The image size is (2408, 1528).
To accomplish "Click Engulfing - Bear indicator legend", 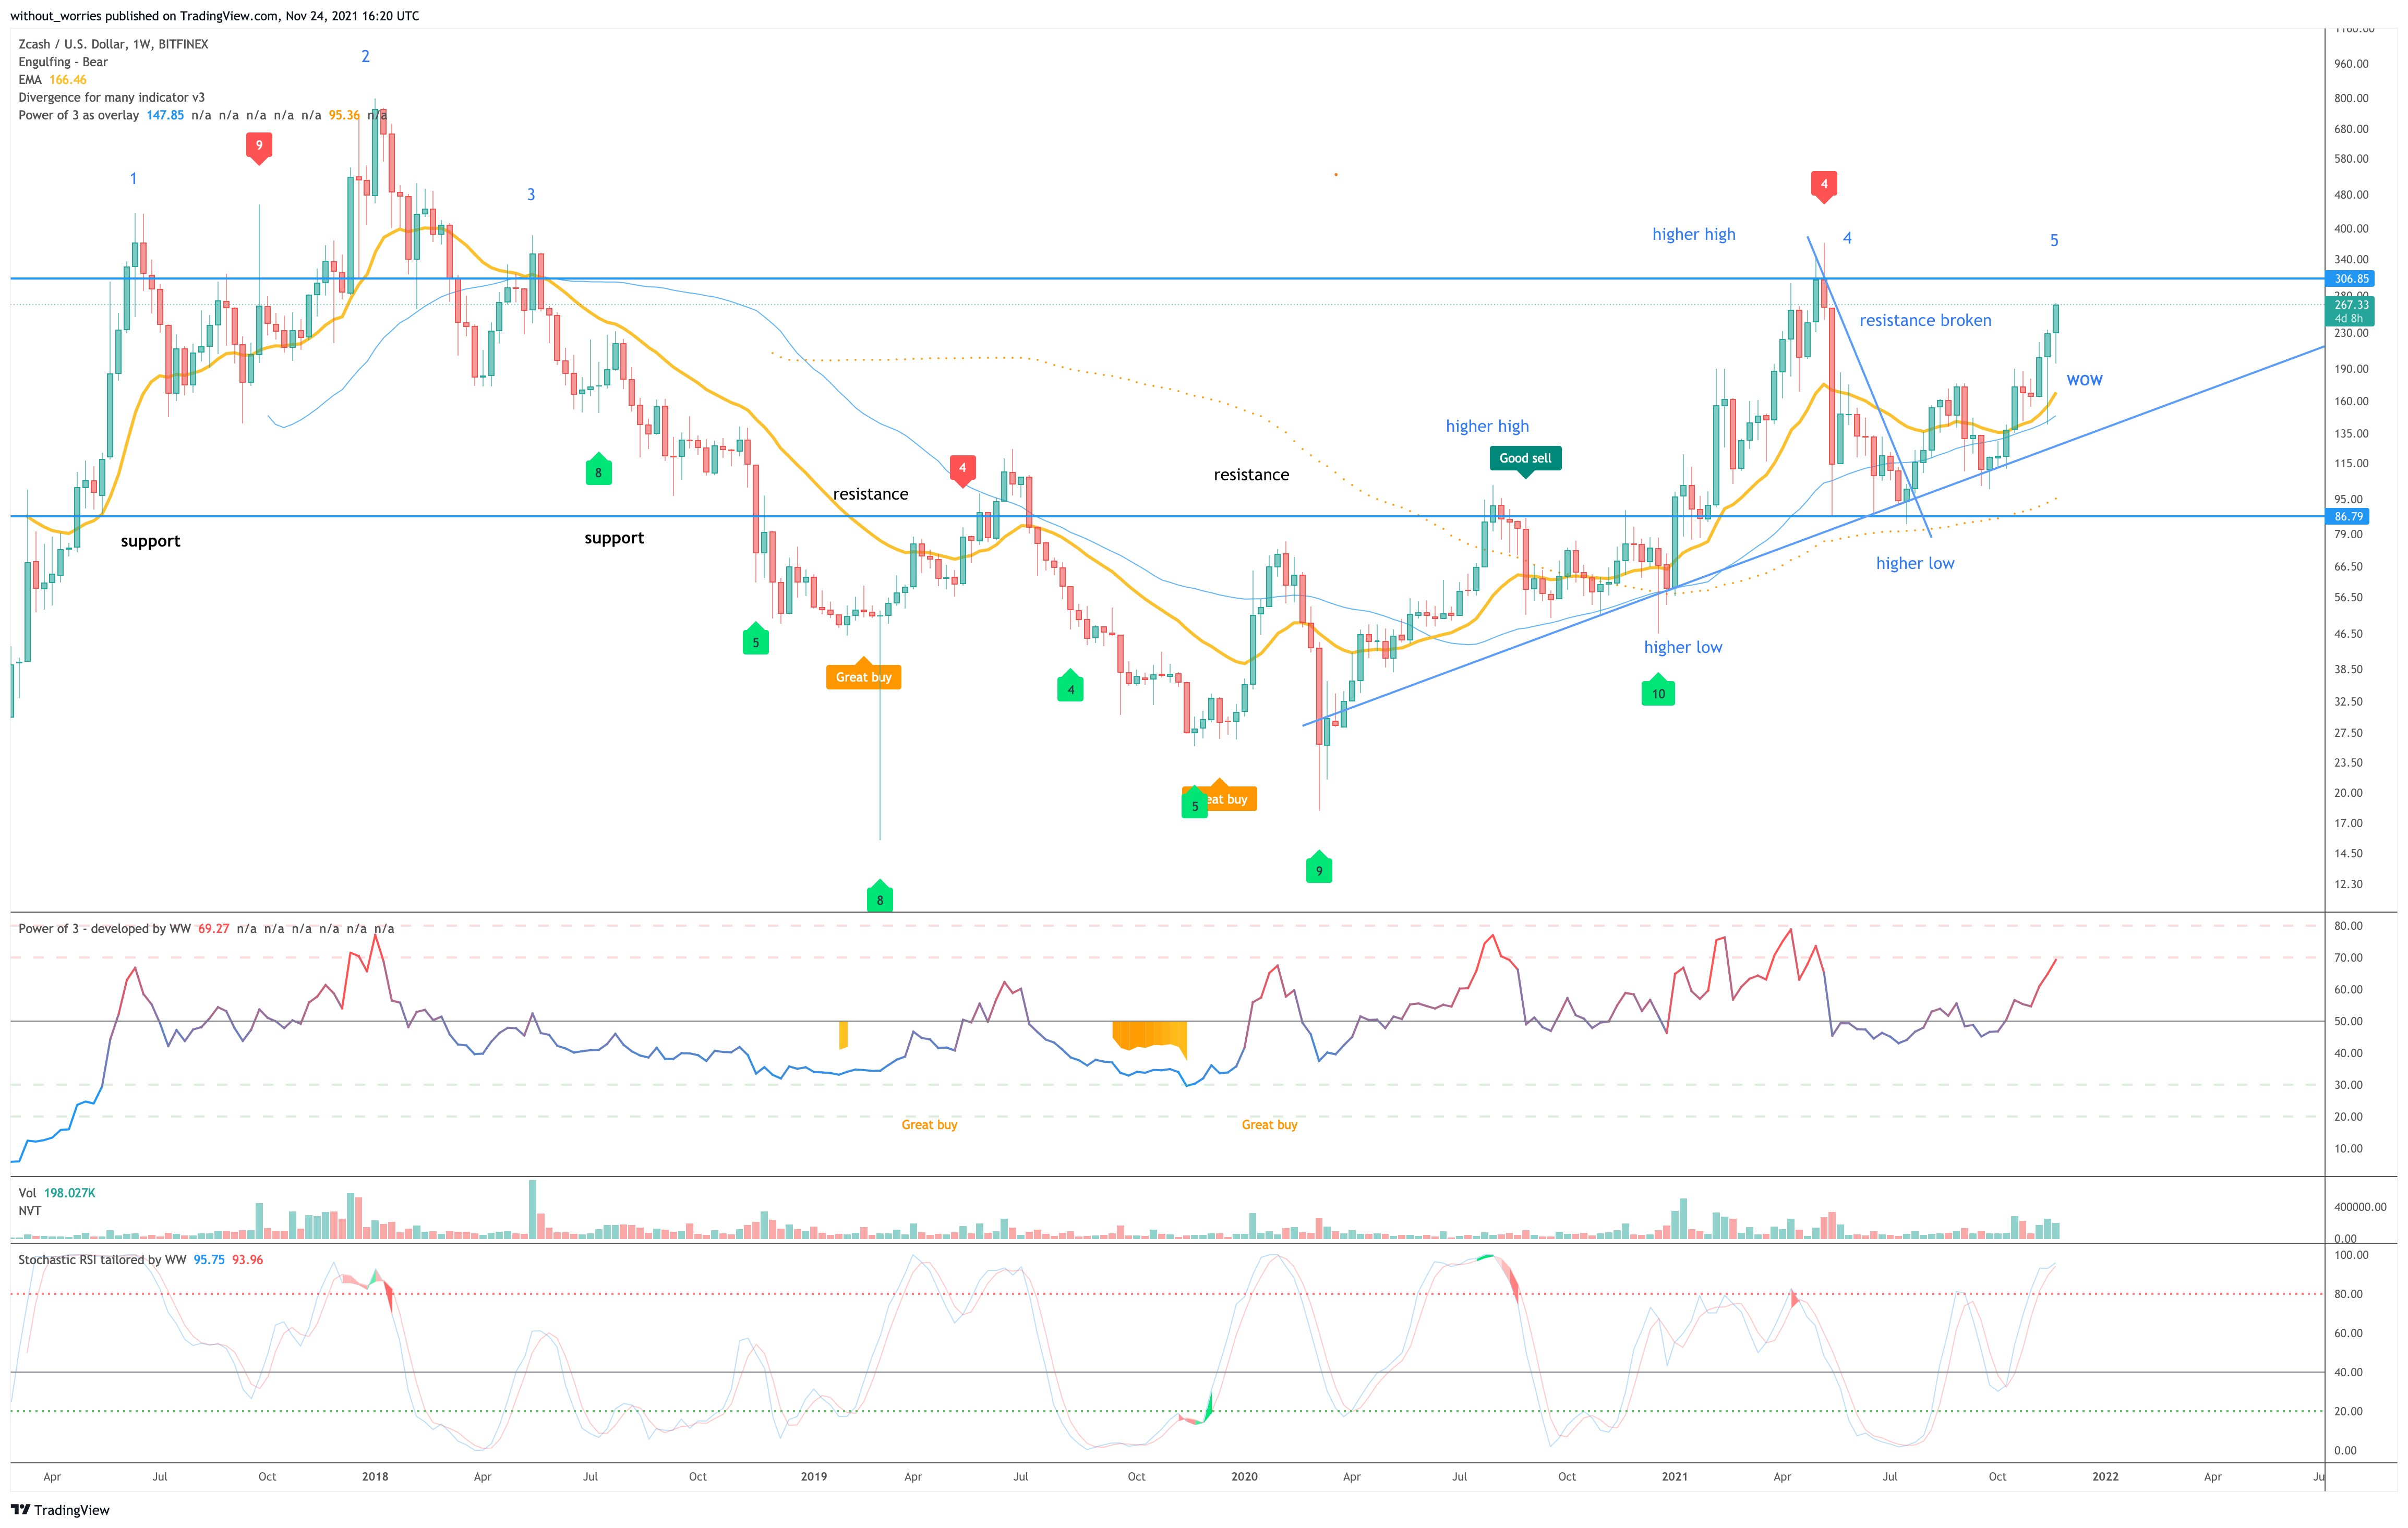I will (x=63, y=62).
